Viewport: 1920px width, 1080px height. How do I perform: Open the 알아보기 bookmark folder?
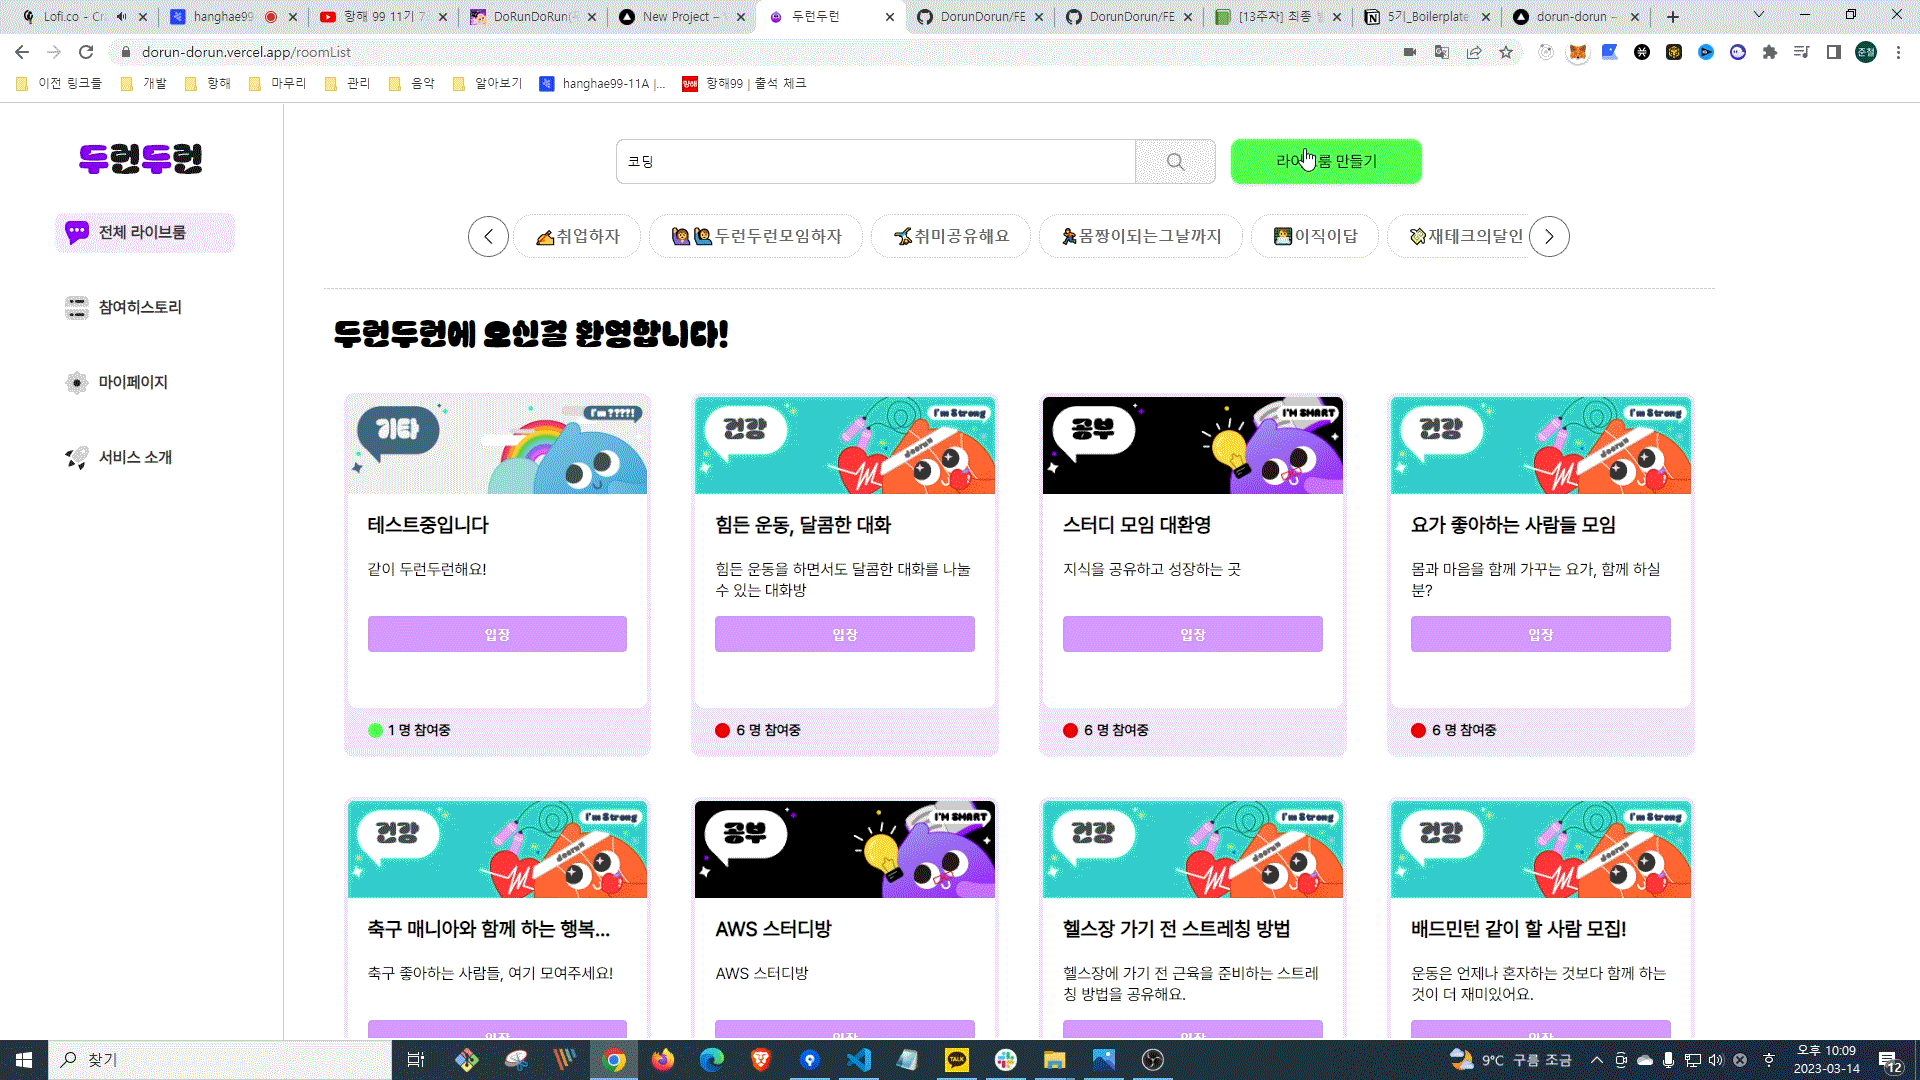point(487,83)
